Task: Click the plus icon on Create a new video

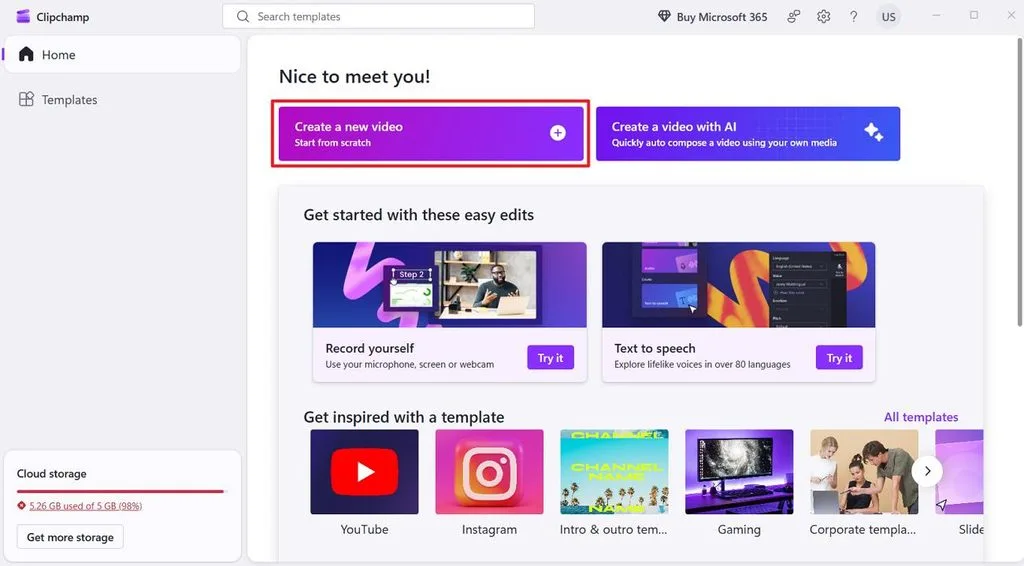Action: (558, 133)
